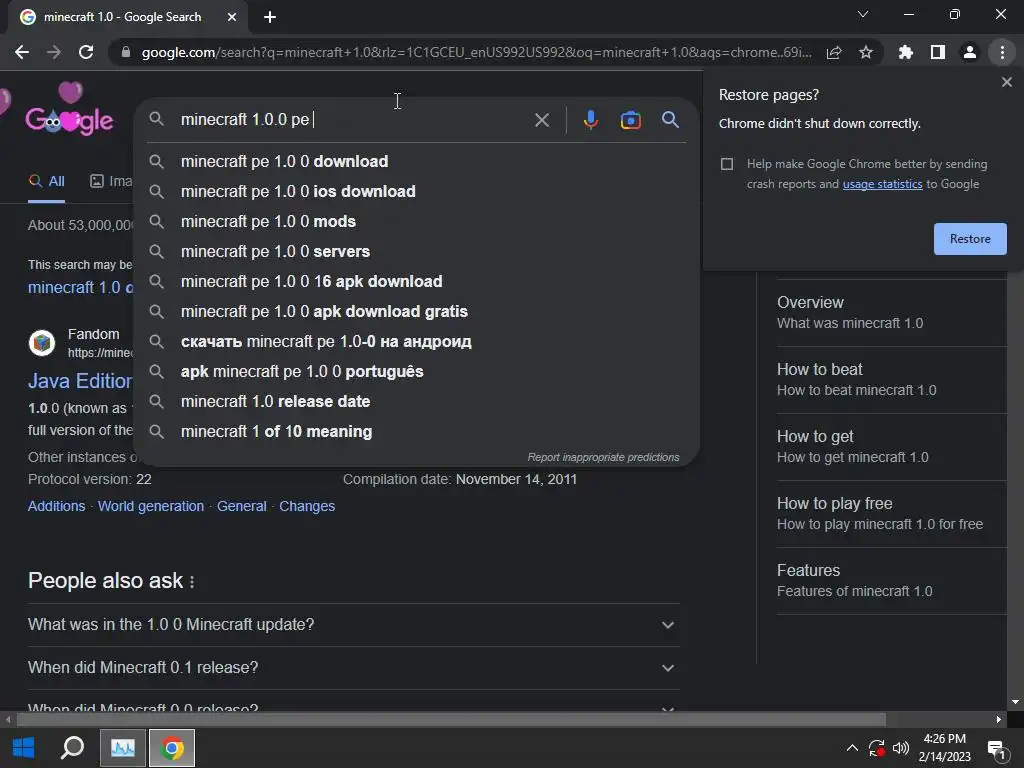Open the monitor app in taskbar
Viewport: 1024px width, 768px height.
[x=123, y=748]
